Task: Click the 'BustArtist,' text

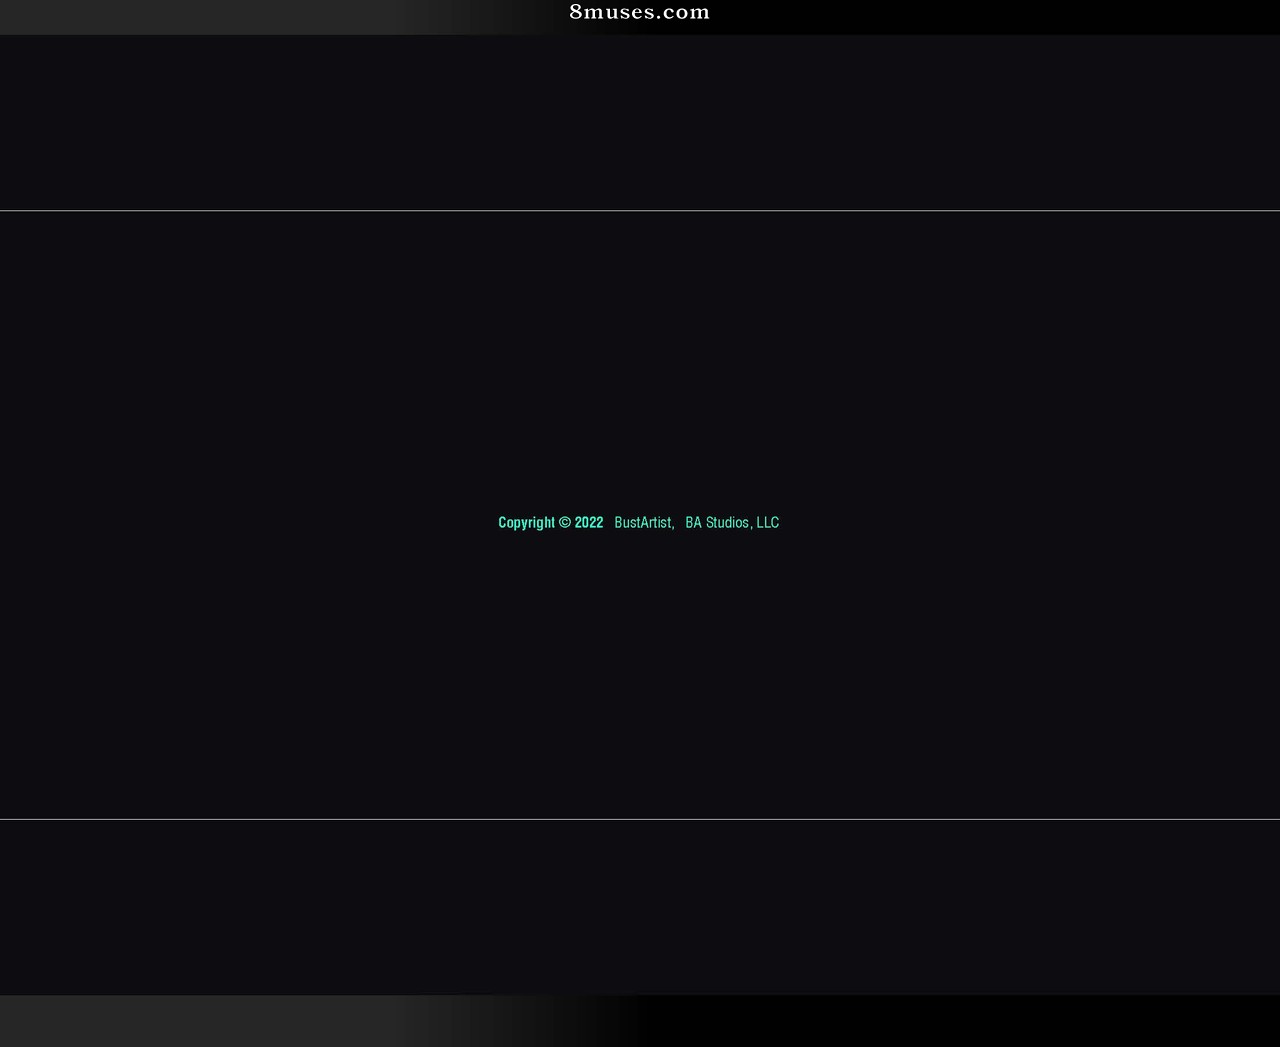Action: tap(644, 522)
